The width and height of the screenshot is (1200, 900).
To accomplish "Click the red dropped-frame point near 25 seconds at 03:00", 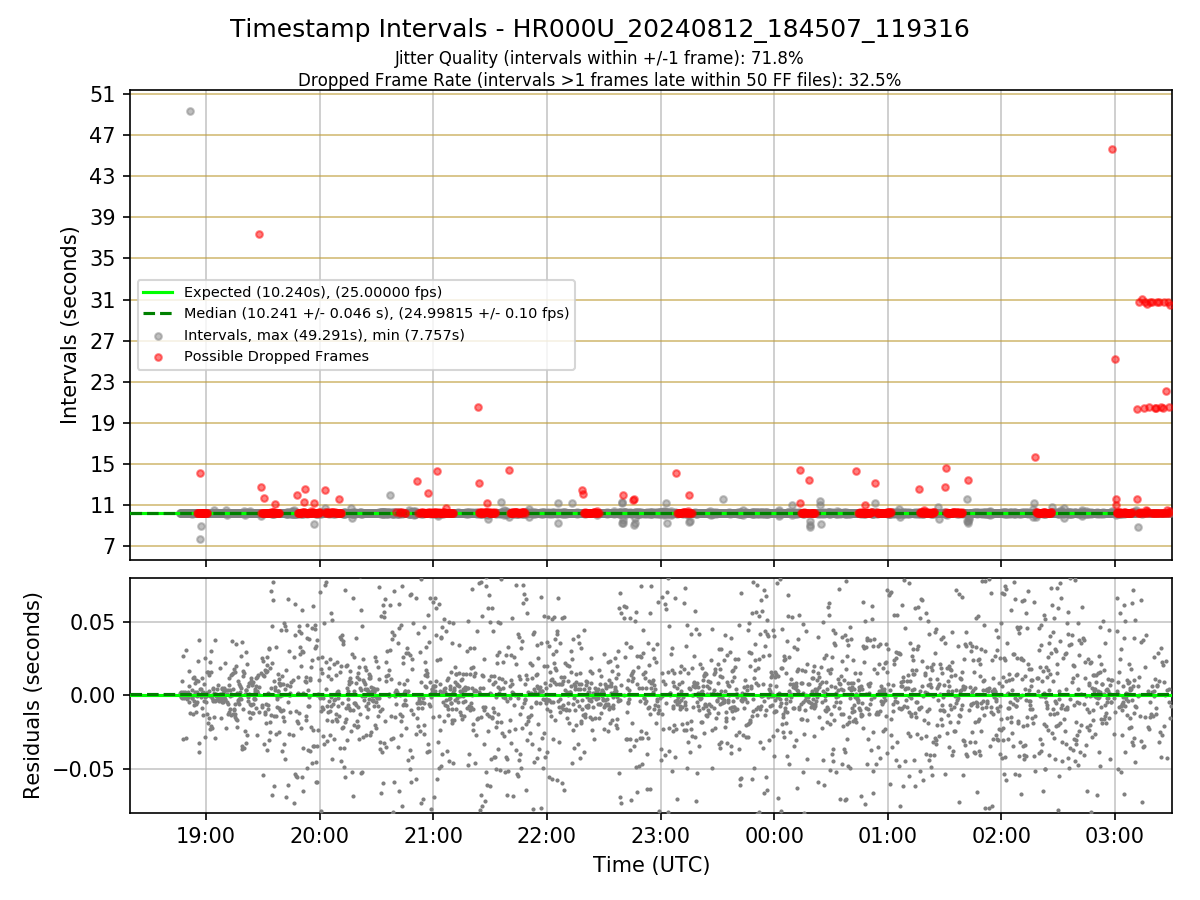I will [1115, 359].
